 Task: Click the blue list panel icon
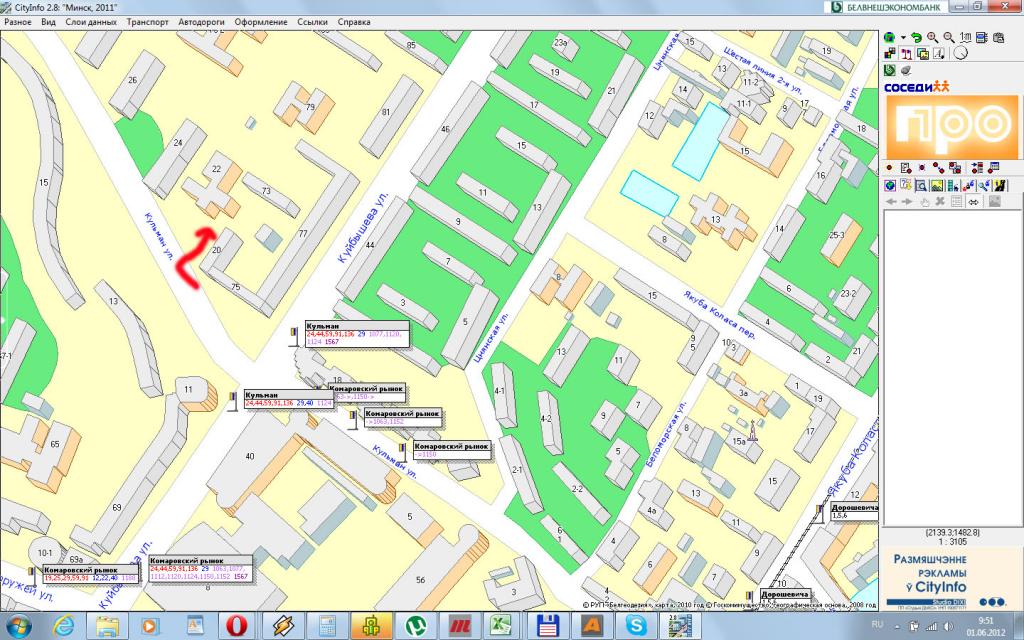point(981,38)
